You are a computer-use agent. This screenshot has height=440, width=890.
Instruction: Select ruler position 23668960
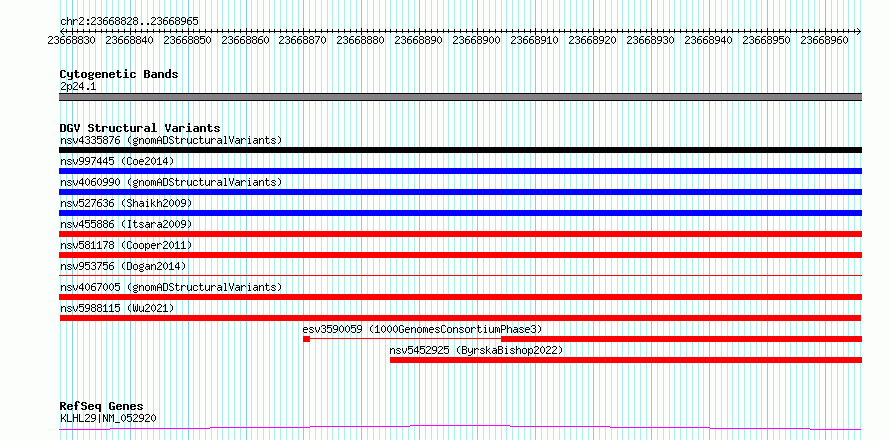[824, 40]
